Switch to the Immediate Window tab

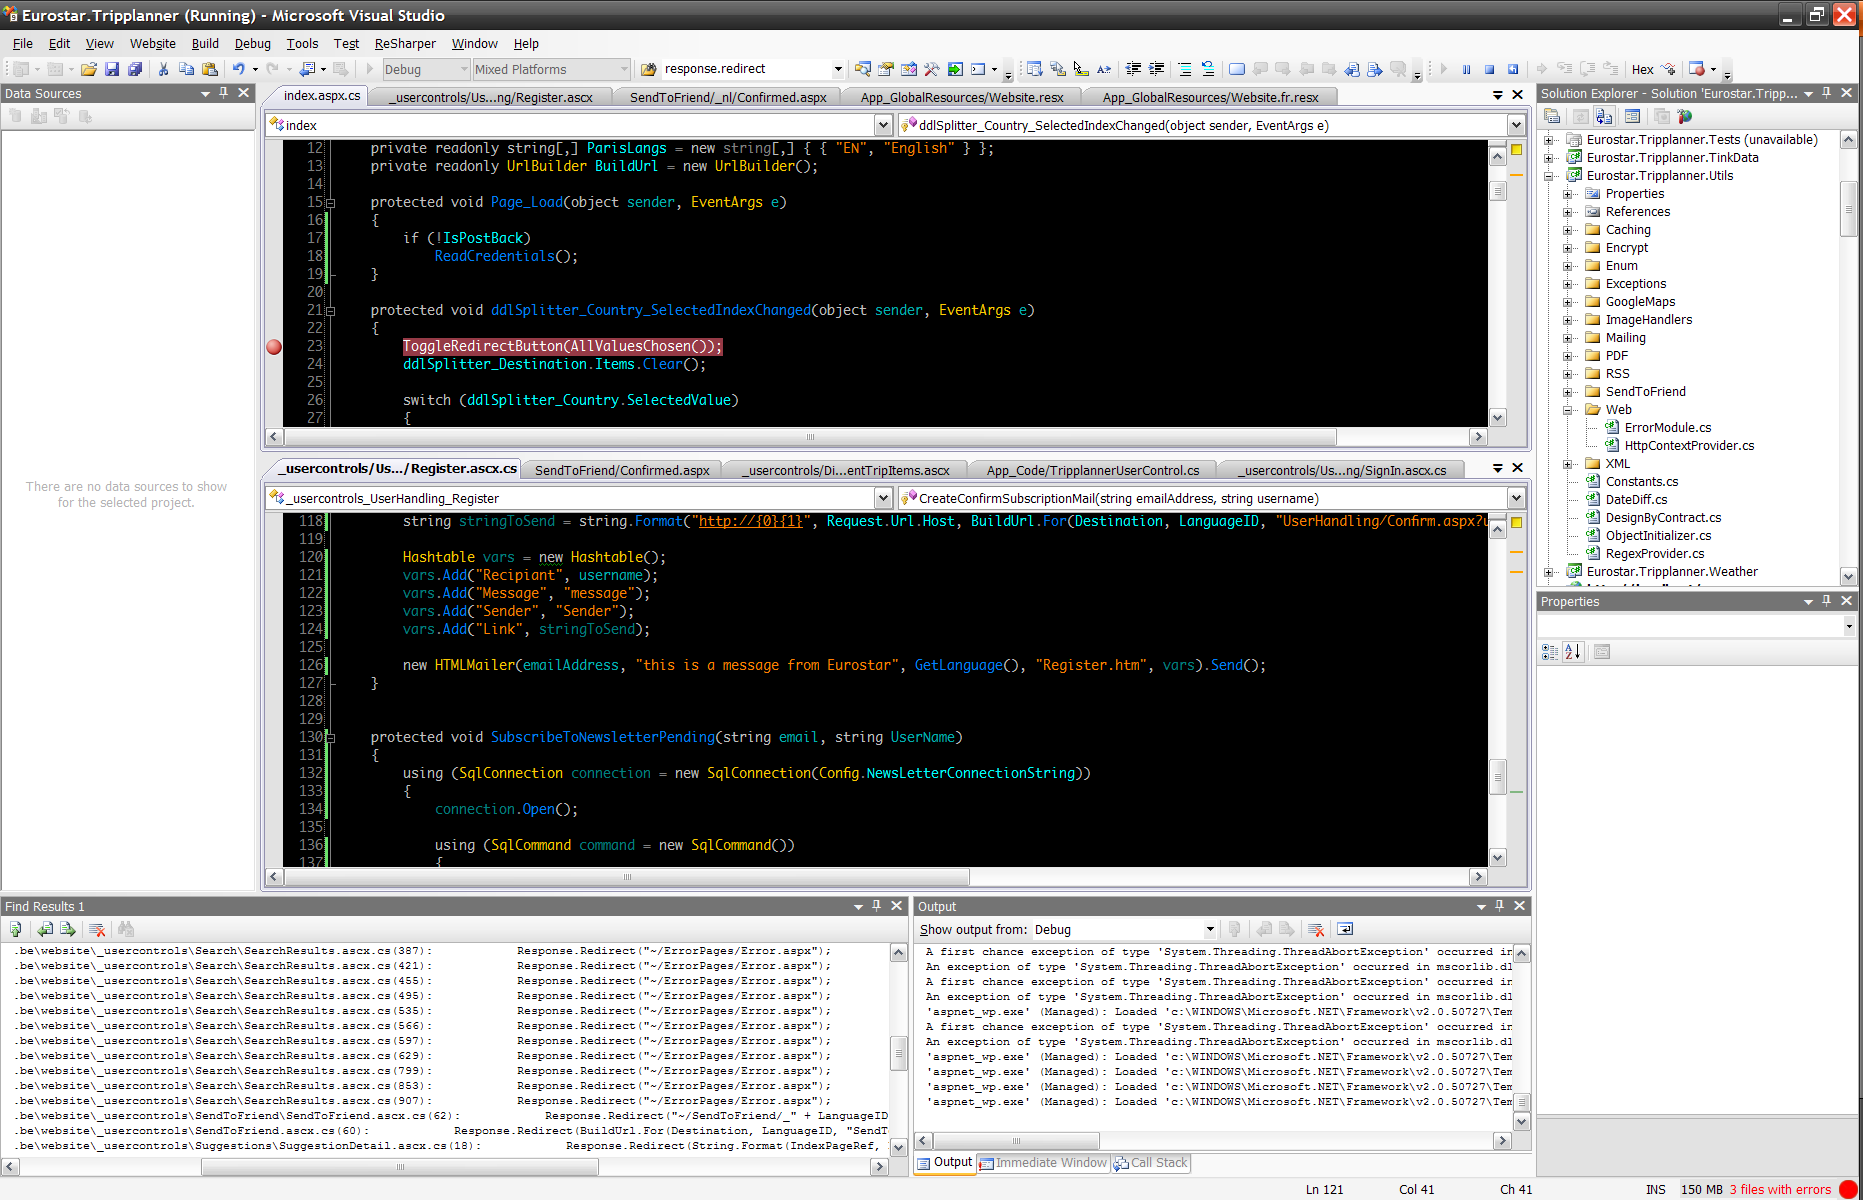pyautogui.click(x=1043, y=1162)
